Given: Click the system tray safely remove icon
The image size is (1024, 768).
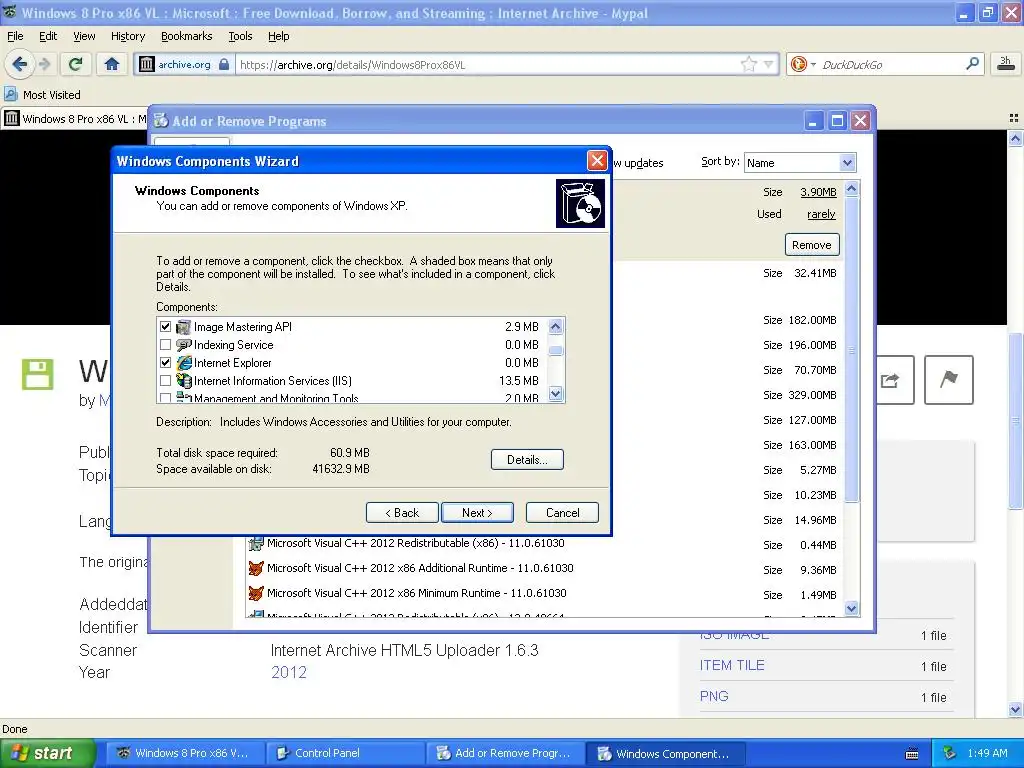Looking at the screenshot, I should (950, 754).
